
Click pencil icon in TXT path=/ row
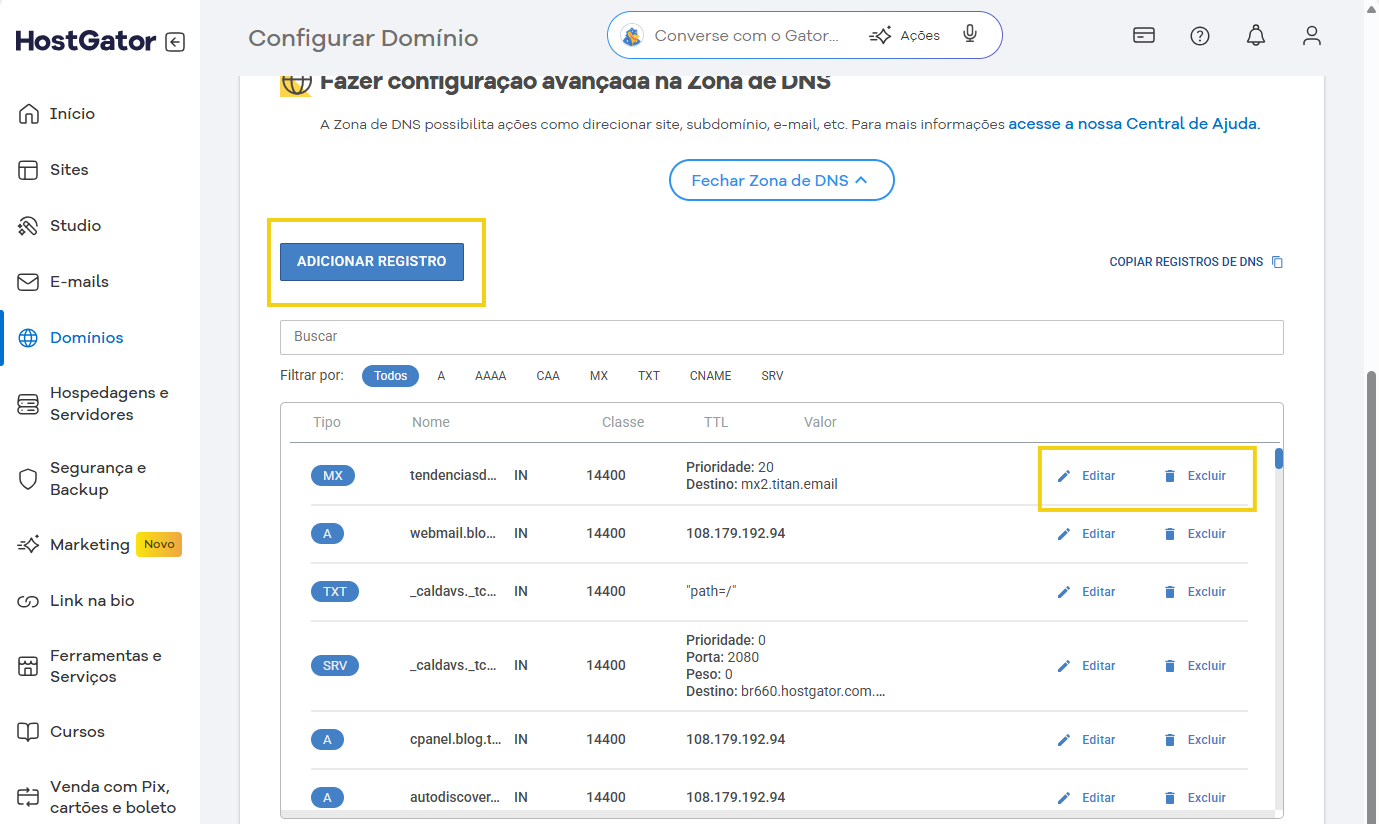pos(1064,592)
